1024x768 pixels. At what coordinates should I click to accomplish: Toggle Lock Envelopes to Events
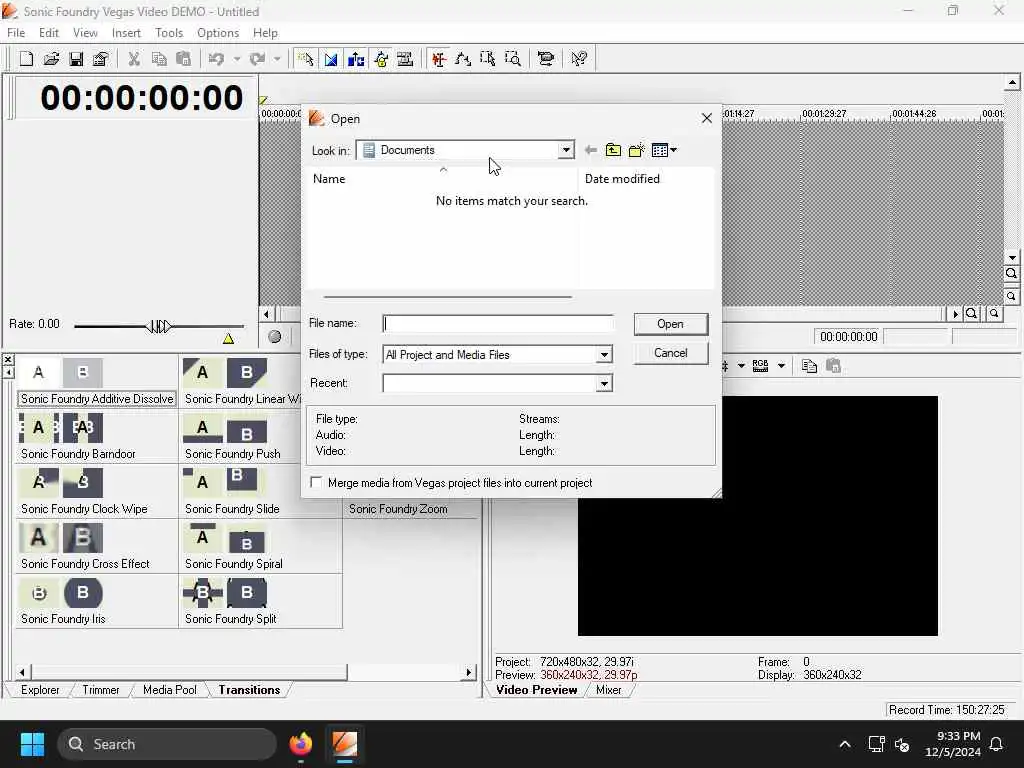click(x=381, y=59)
